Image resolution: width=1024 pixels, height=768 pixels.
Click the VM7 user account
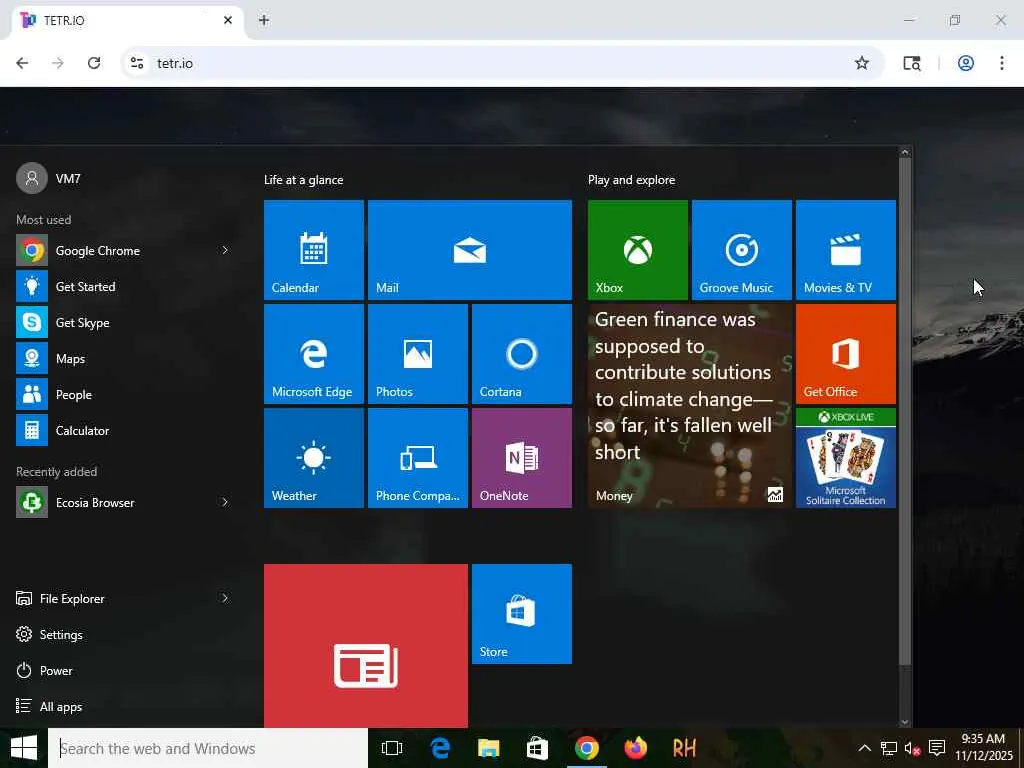[x=49, y=178]
